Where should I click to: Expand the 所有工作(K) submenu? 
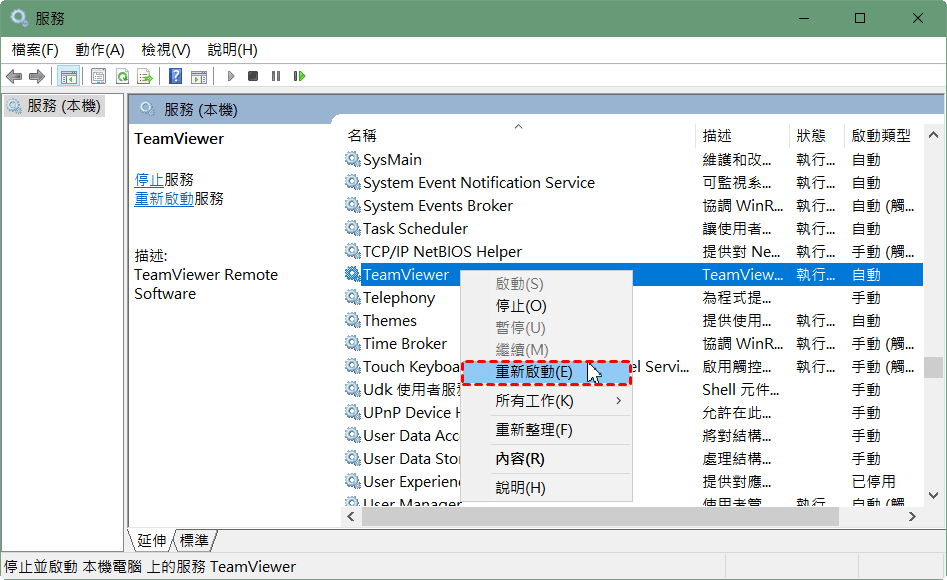tap(547, 401)
